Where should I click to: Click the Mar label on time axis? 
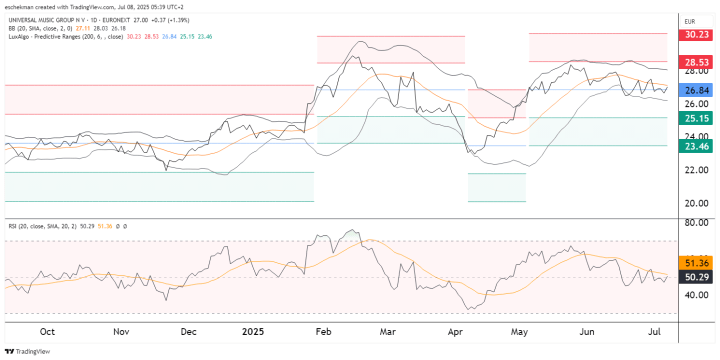(x=389, y=332)
